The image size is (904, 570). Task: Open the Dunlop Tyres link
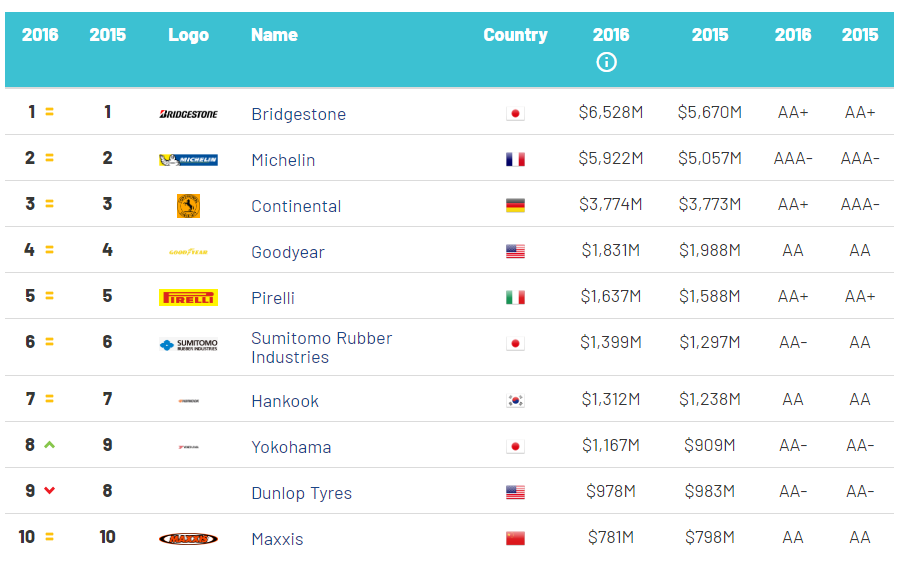tap(302, 493)
